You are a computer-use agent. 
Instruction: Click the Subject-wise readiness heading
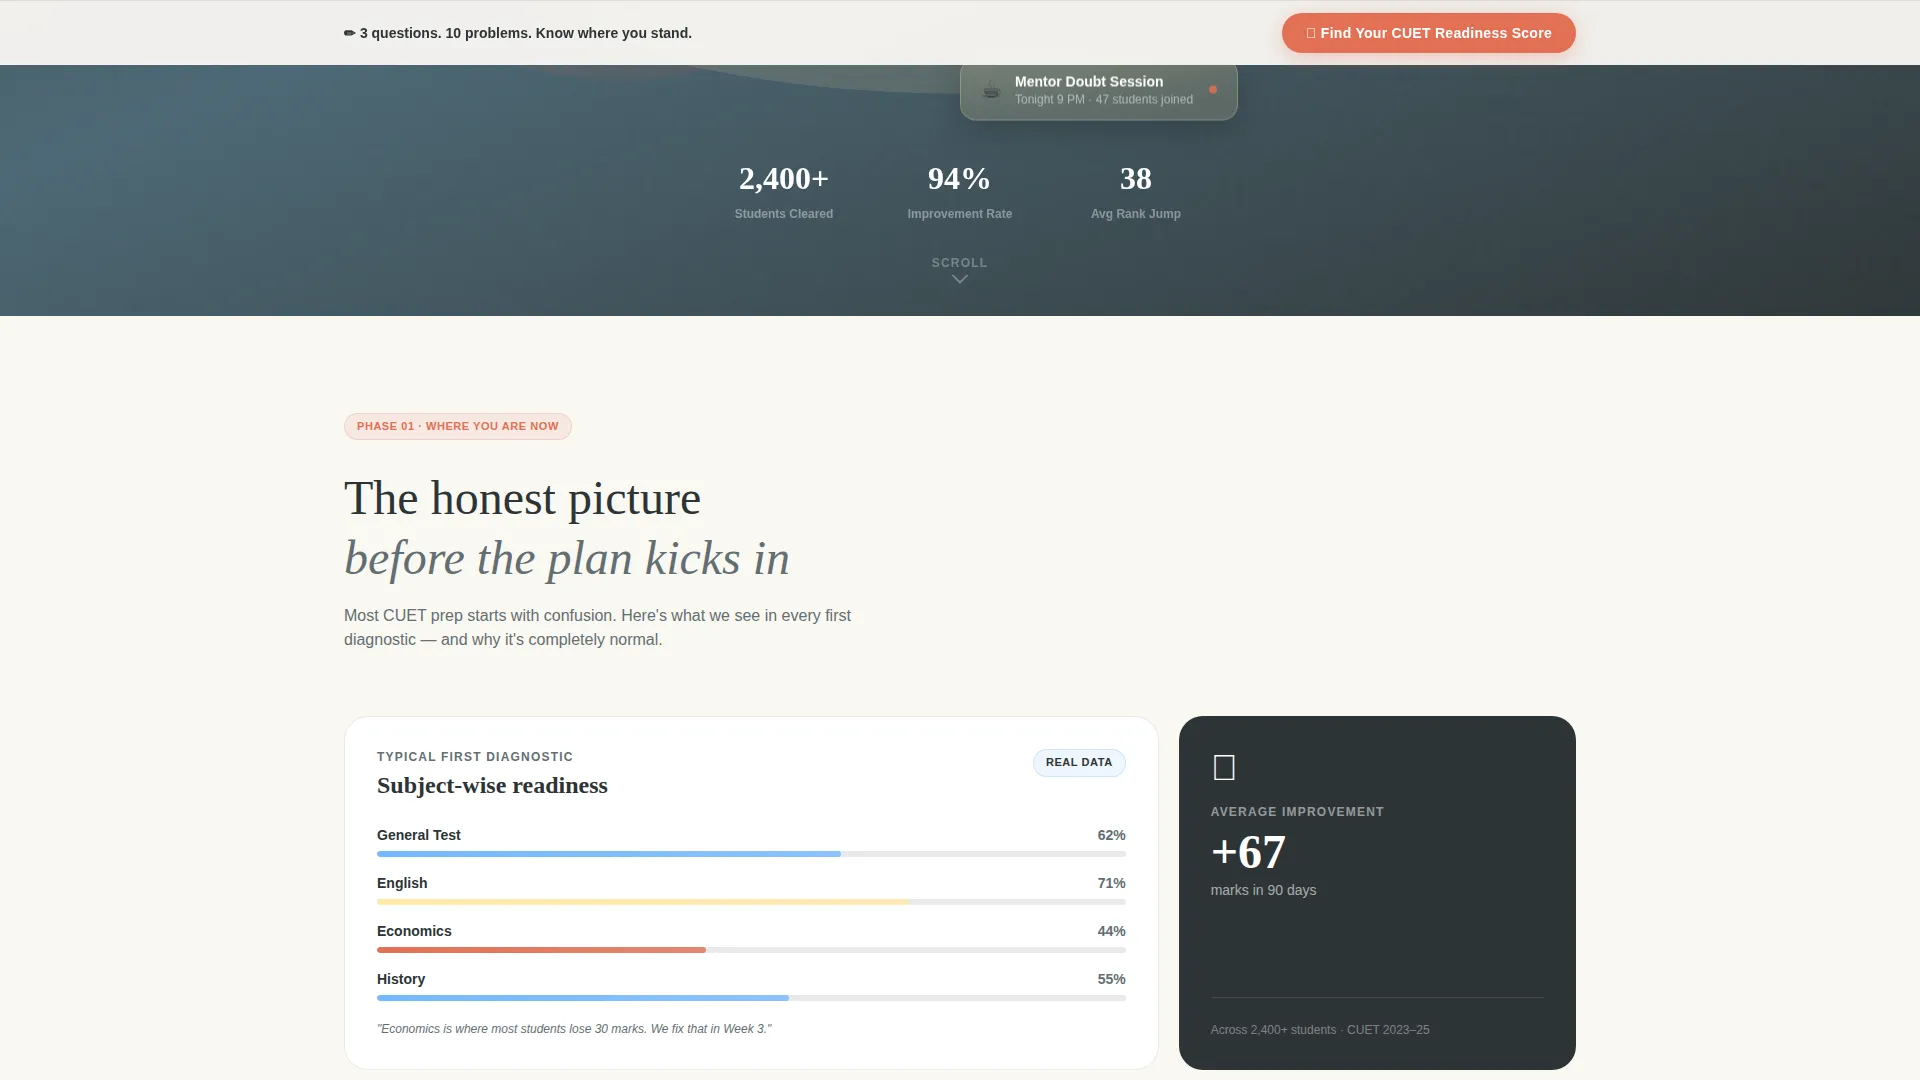tap(492, 786)
